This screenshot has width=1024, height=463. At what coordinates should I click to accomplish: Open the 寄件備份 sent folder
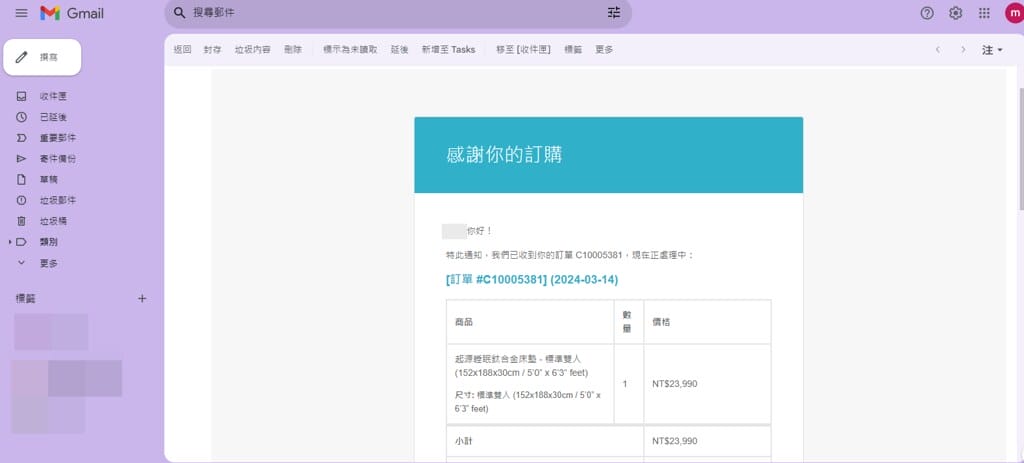57,159
